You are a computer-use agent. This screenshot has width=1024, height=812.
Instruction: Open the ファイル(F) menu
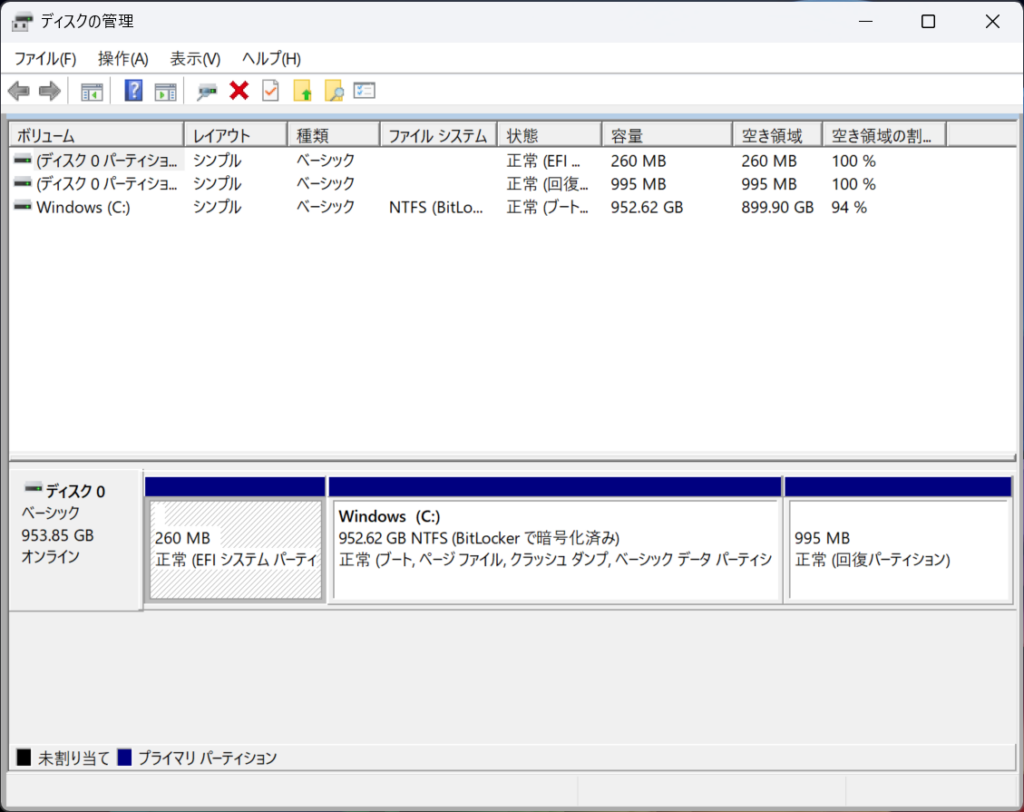point(45,59)
